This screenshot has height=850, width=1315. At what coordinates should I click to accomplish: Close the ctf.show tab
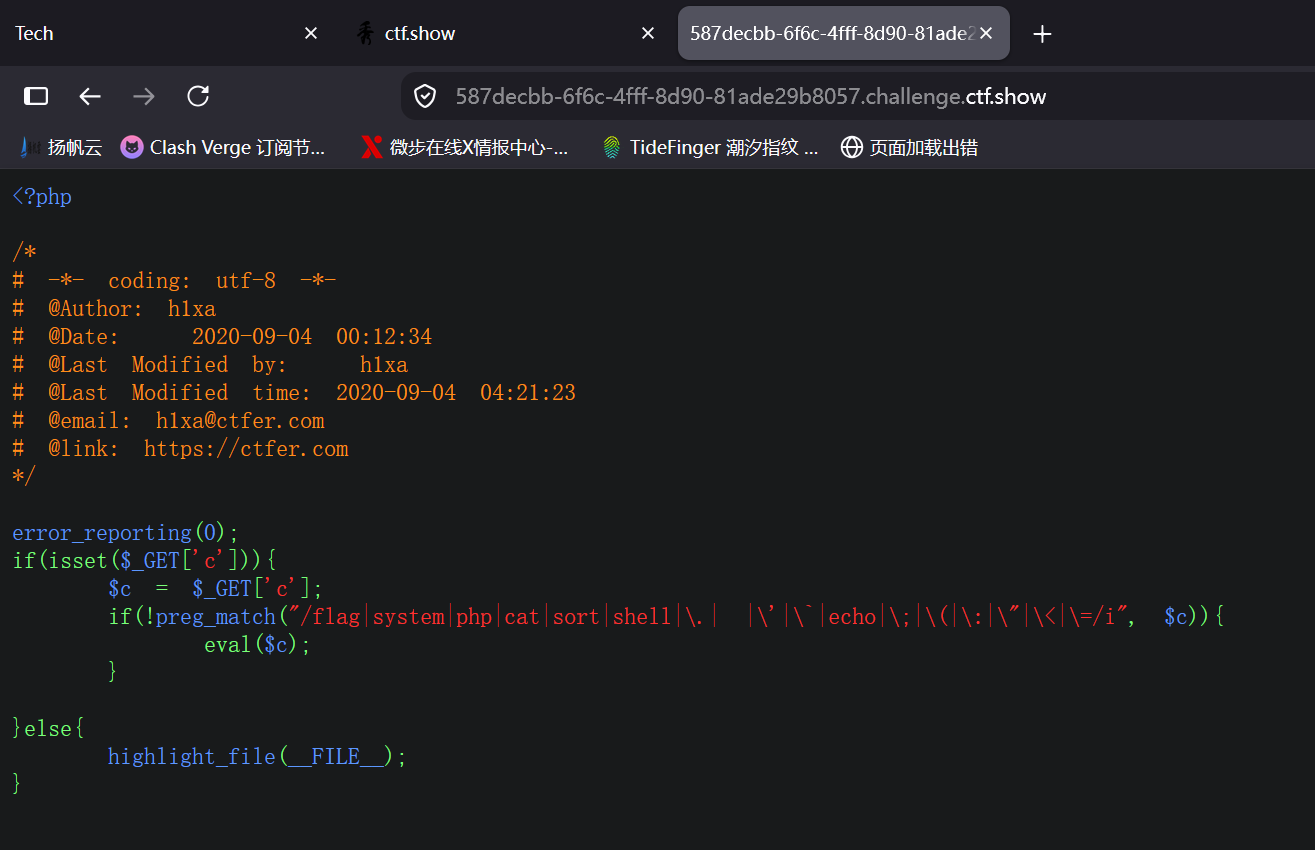[x=648, y=33]
